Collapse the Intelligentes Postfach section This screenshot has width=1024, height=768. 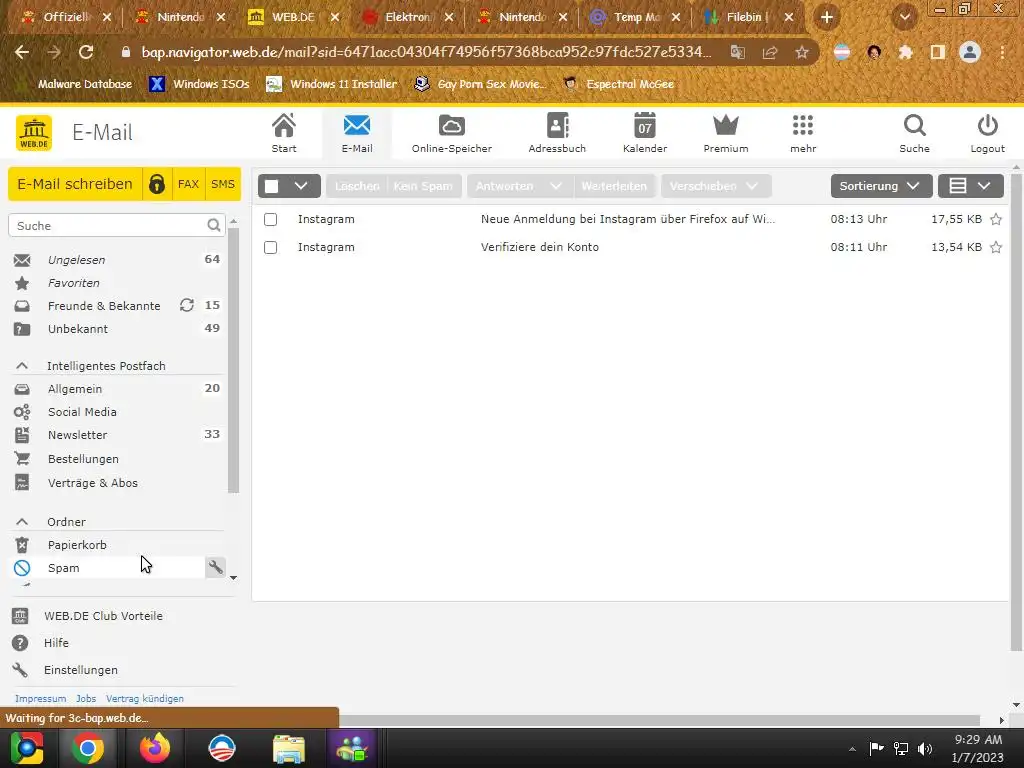(22, 366)
